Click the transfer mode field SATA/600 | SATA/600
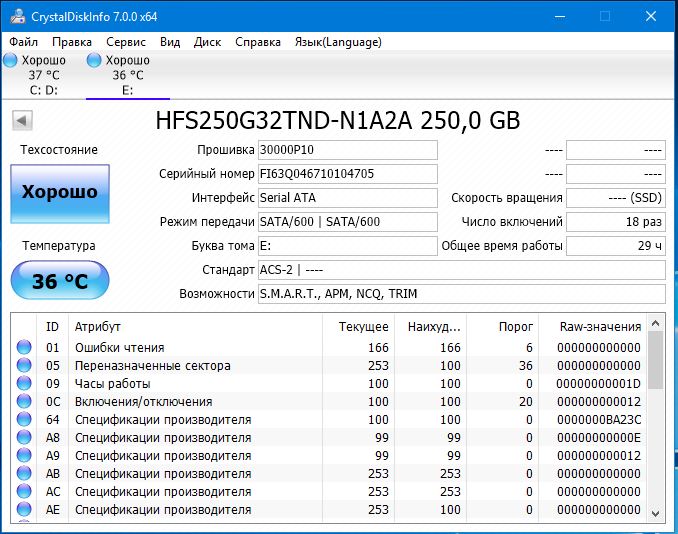Viewport: 678px width, 534px height. (348, 222)
